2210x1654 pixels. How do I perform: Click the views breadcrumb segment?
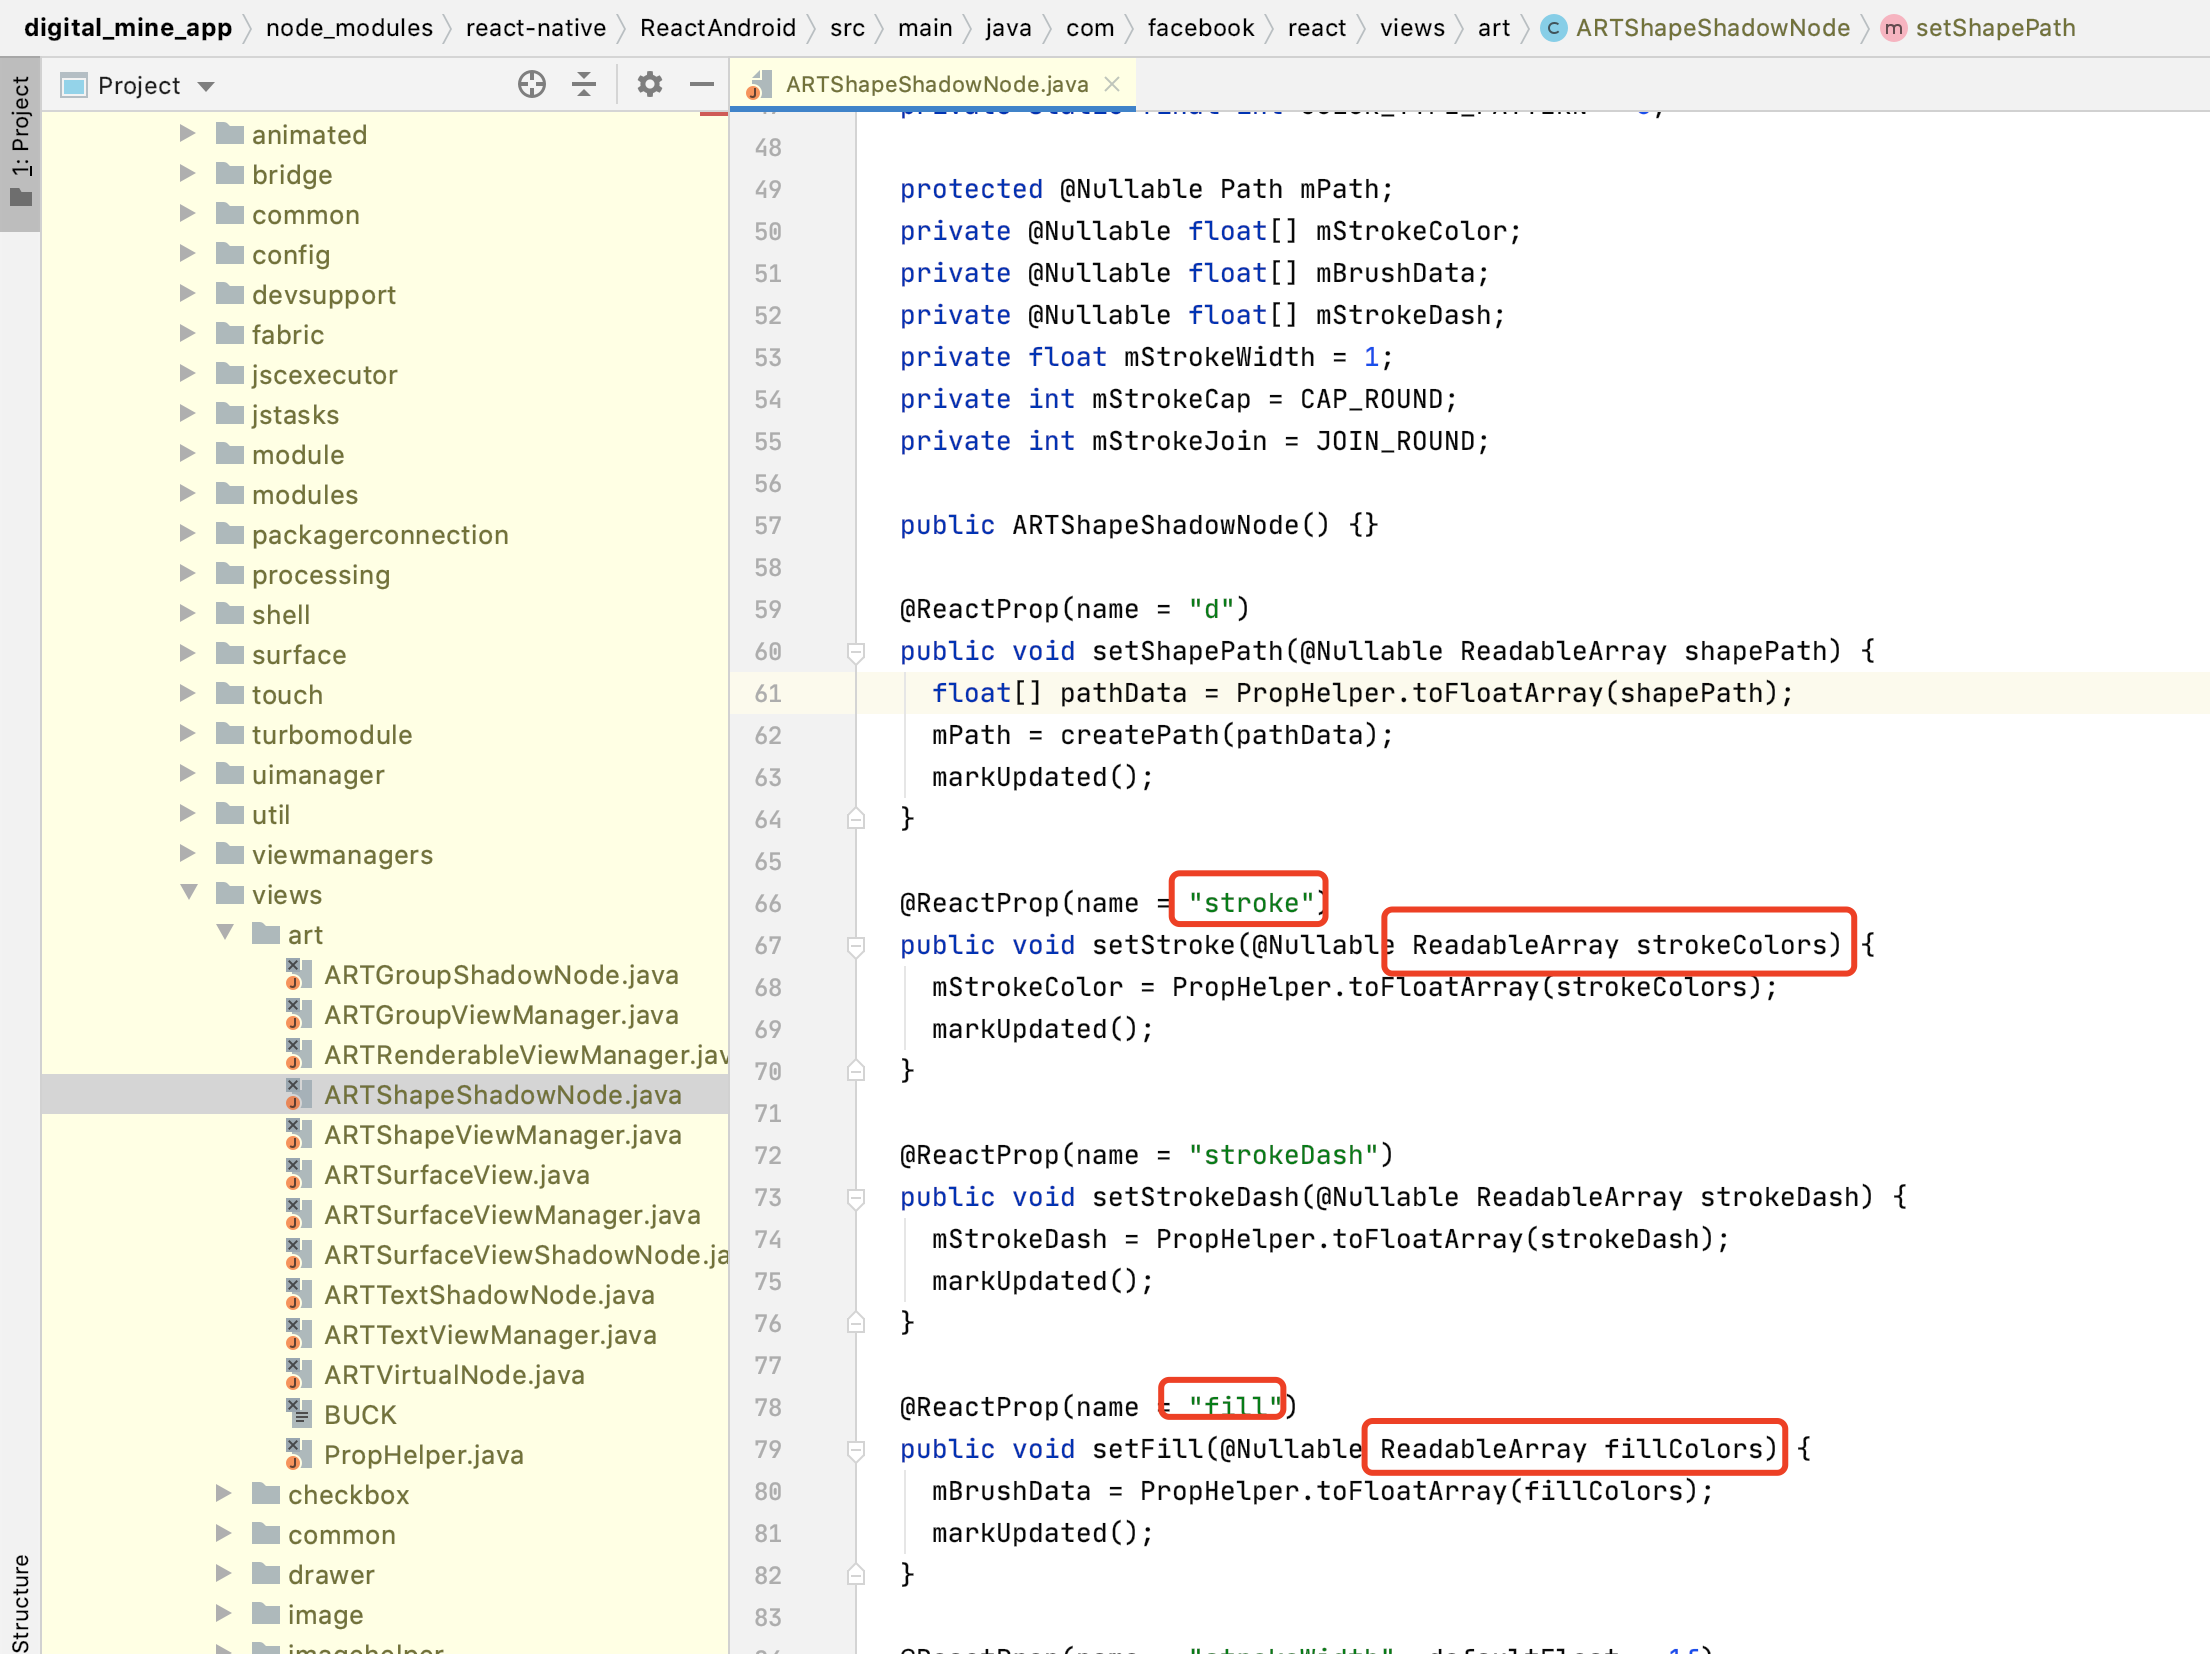[1412, 28]
